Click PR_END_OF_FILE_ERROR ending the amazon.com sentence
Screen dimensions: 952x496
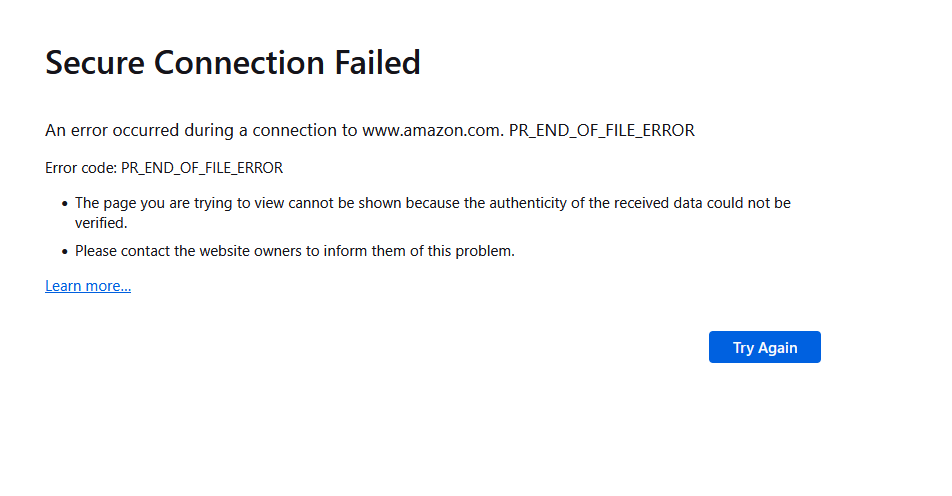click(x=602, y=131)
